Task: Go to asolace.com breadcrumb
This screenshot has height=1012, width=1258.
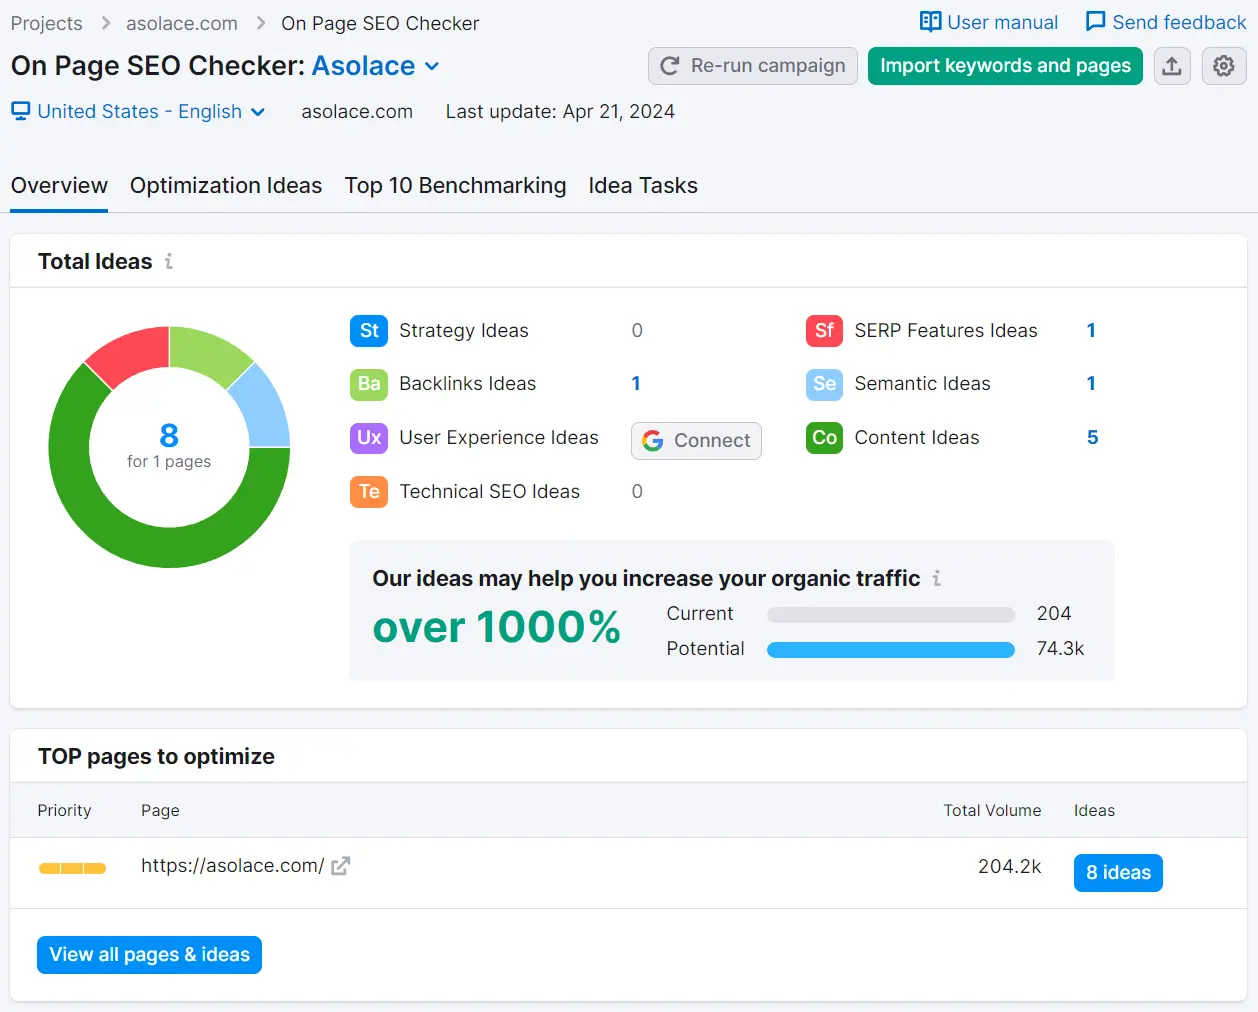Action: click(x=182, y=23)
